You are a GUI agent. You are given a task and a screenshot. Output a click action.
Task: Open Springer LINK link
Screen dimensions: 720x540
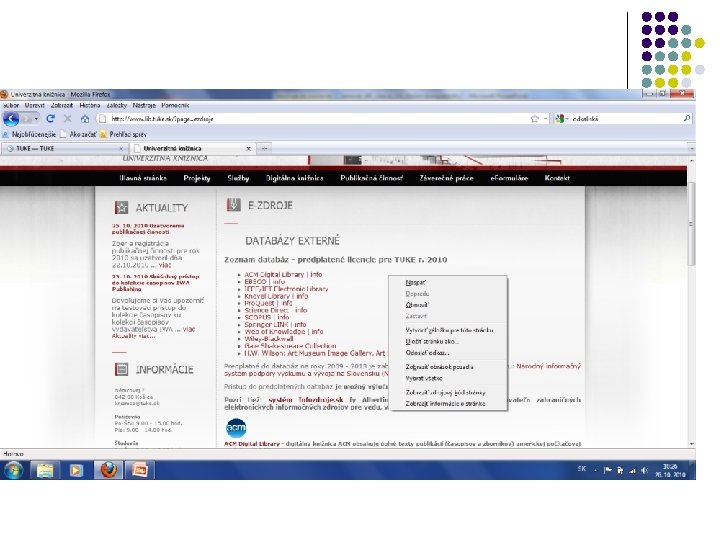pyautogui.click(x=266, y=325)
